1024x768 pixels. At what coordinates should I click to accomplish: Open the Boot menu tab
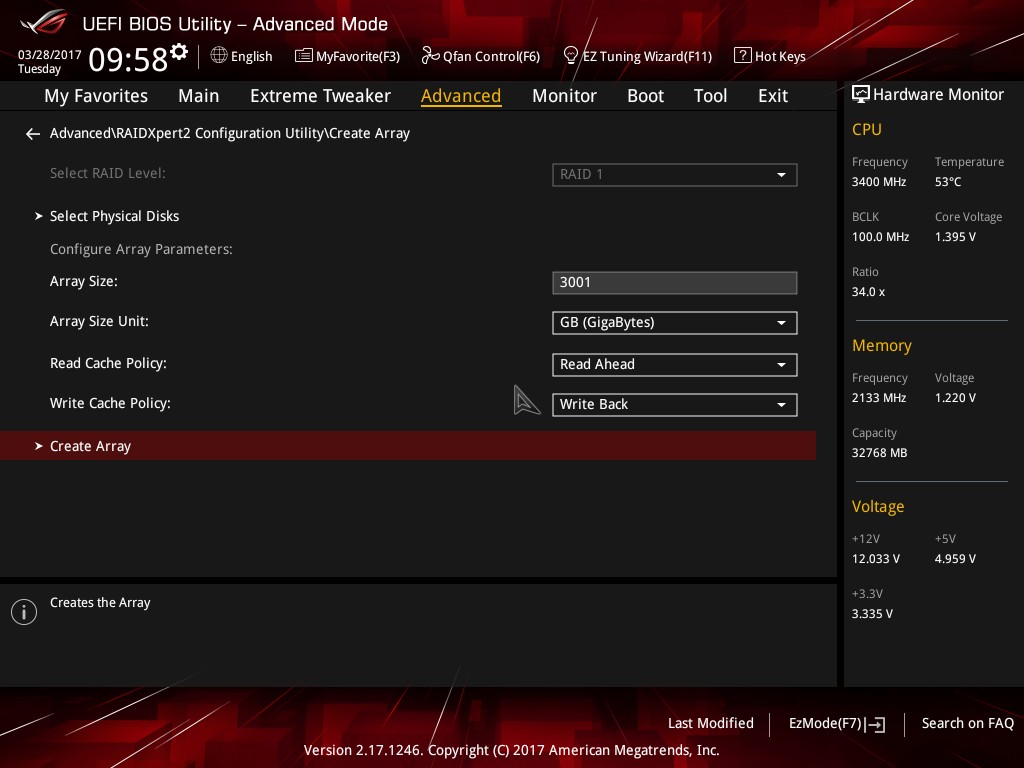[645, 95]
